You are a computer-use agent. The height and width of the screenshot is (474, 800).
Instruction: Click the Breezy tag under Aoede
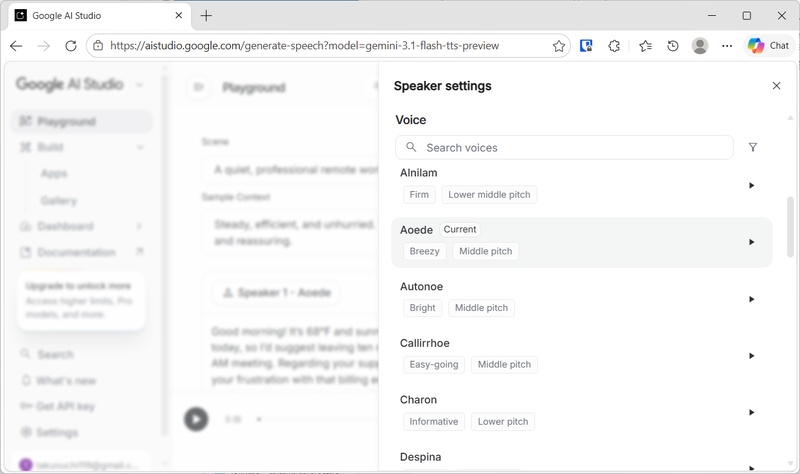tap(424, 251)
